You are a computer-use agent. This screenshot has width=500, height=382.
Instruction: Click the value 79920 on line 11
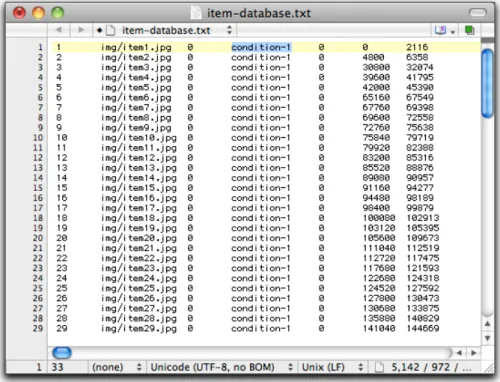click(x=376, y=148)
